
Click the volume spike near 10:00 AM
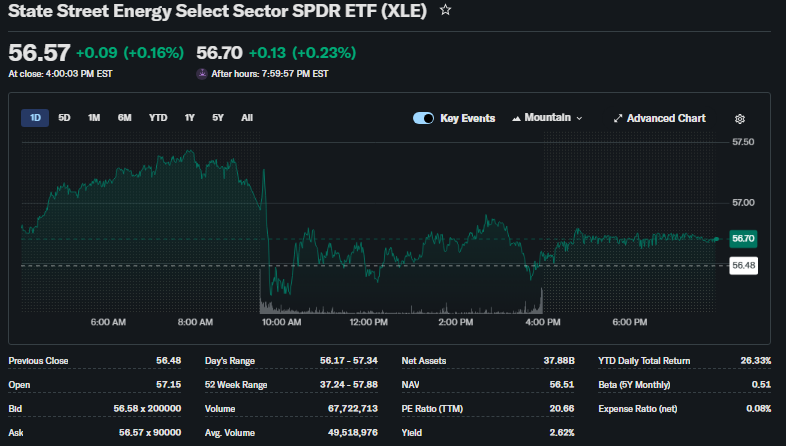[x=264, y=300]
